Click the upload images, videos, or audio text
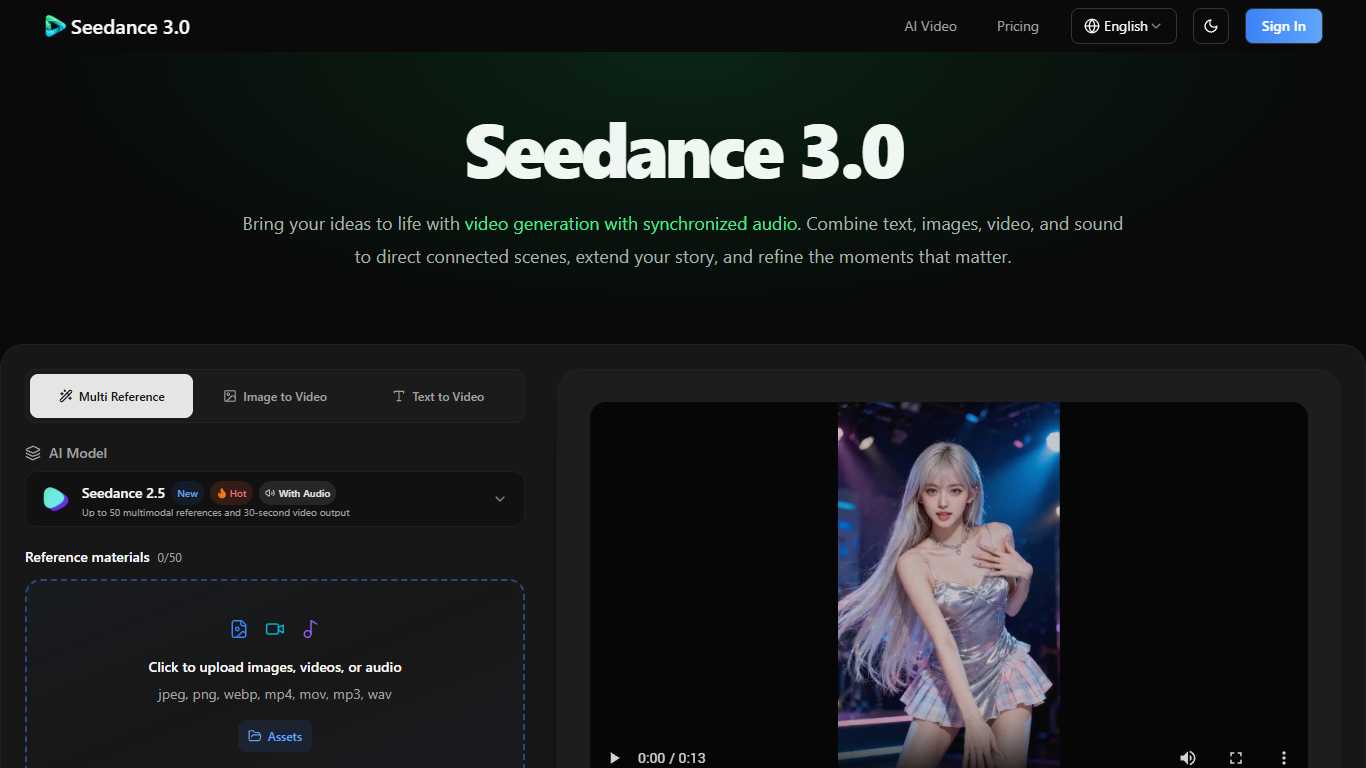The width and height of the screenshot is (1366, 768). coord(275,667)
